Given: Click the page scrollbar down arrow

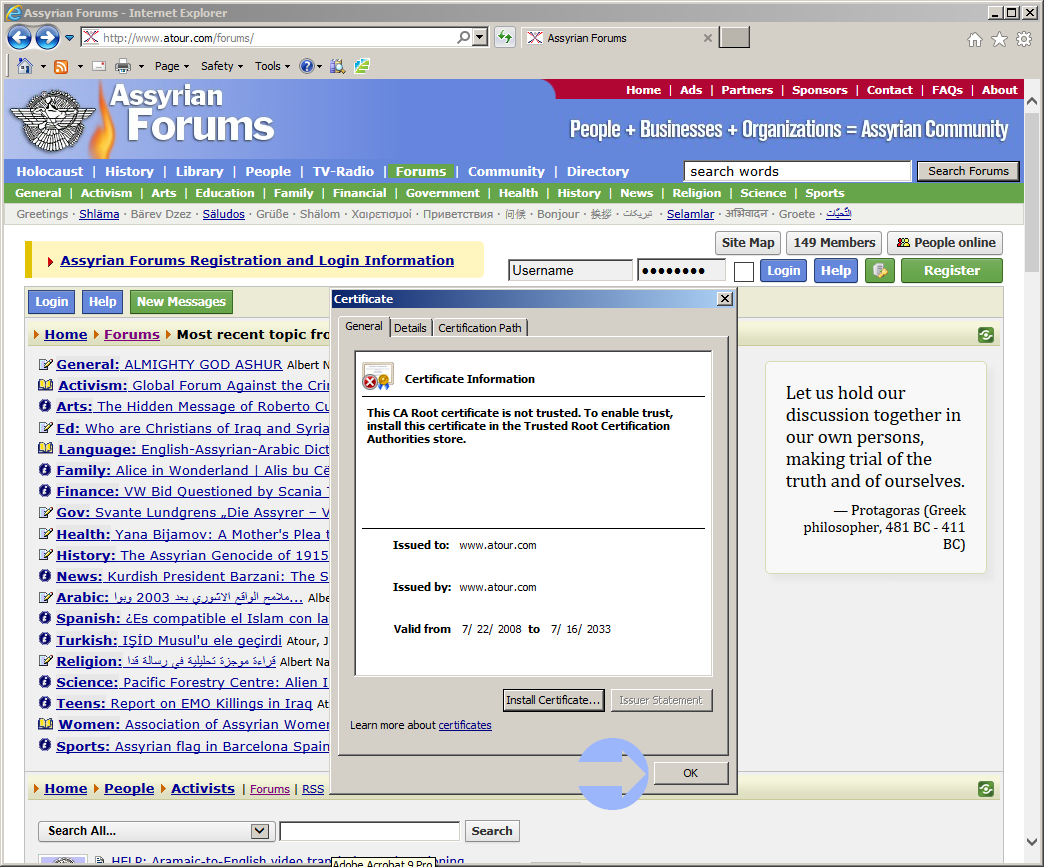Looking at the screenshot, I should click(1032, 841).
